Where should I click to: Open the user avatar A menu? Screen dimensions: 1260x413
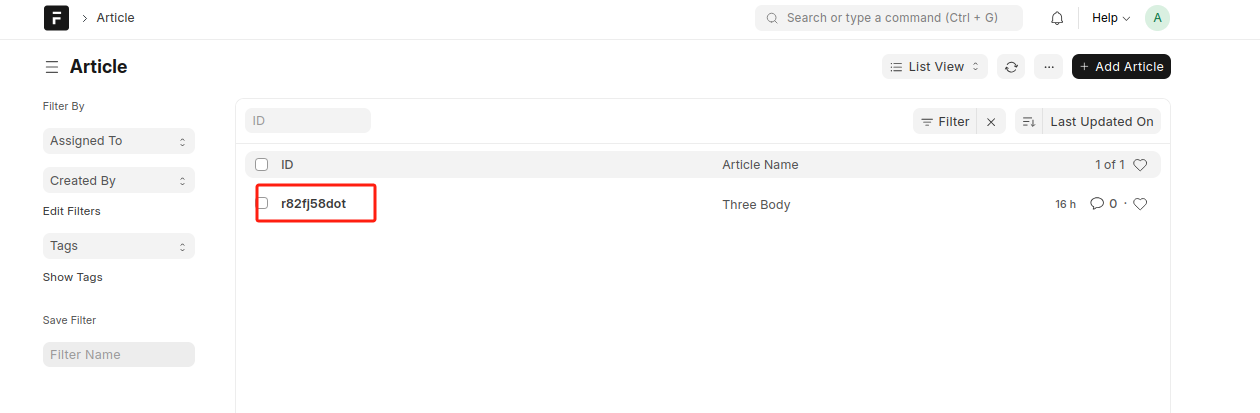coord(1158,18)
